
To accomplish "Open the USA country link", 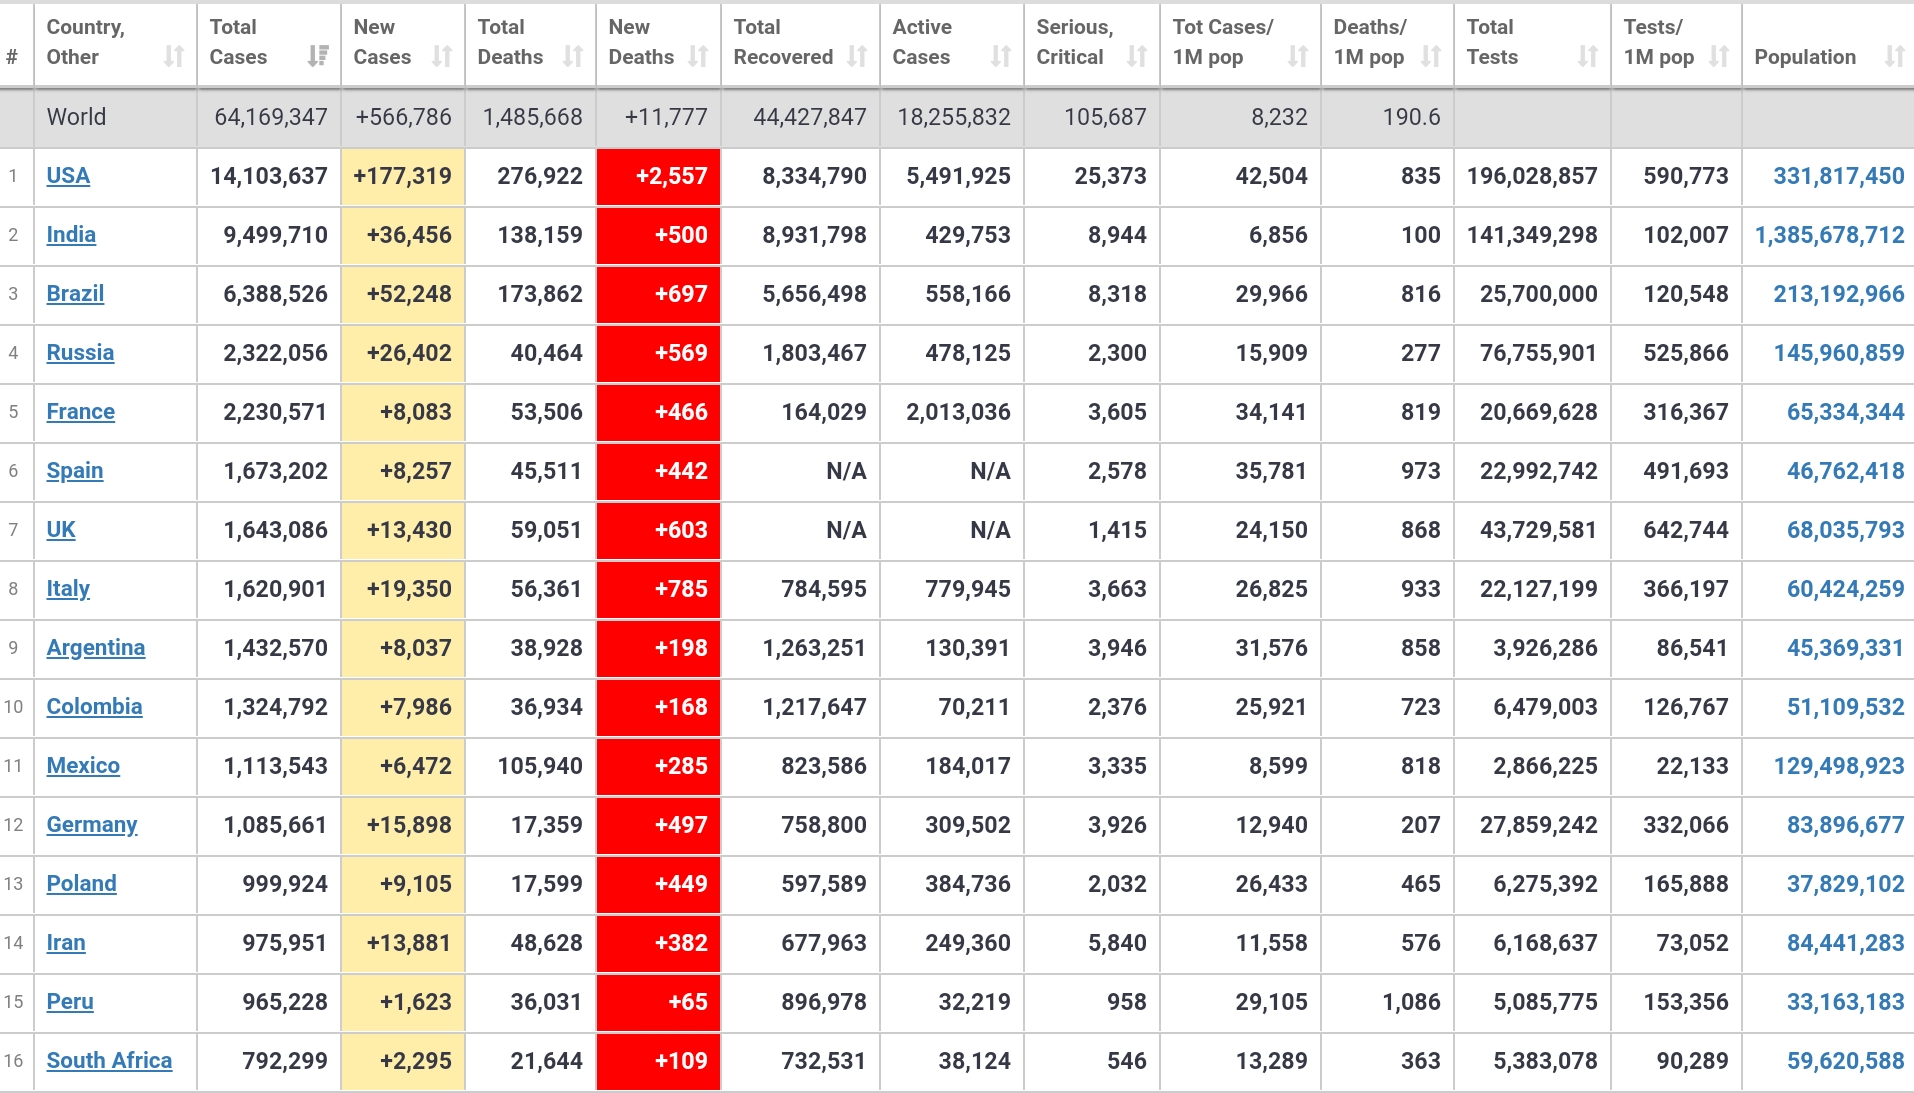I will [x=68, y=176].
